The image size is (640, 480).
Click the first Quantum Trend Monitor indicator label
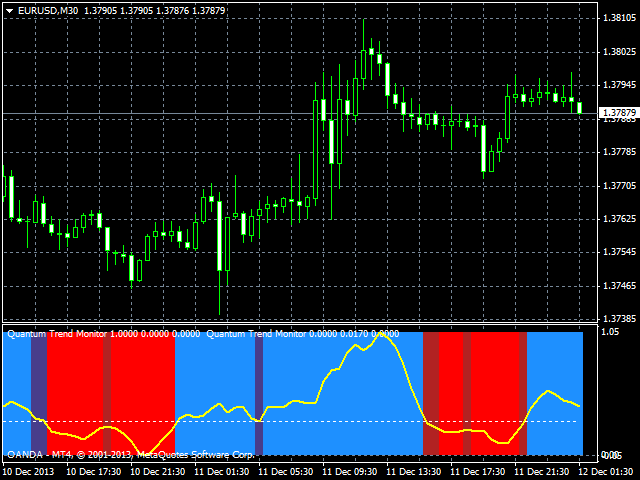[103, 334]
